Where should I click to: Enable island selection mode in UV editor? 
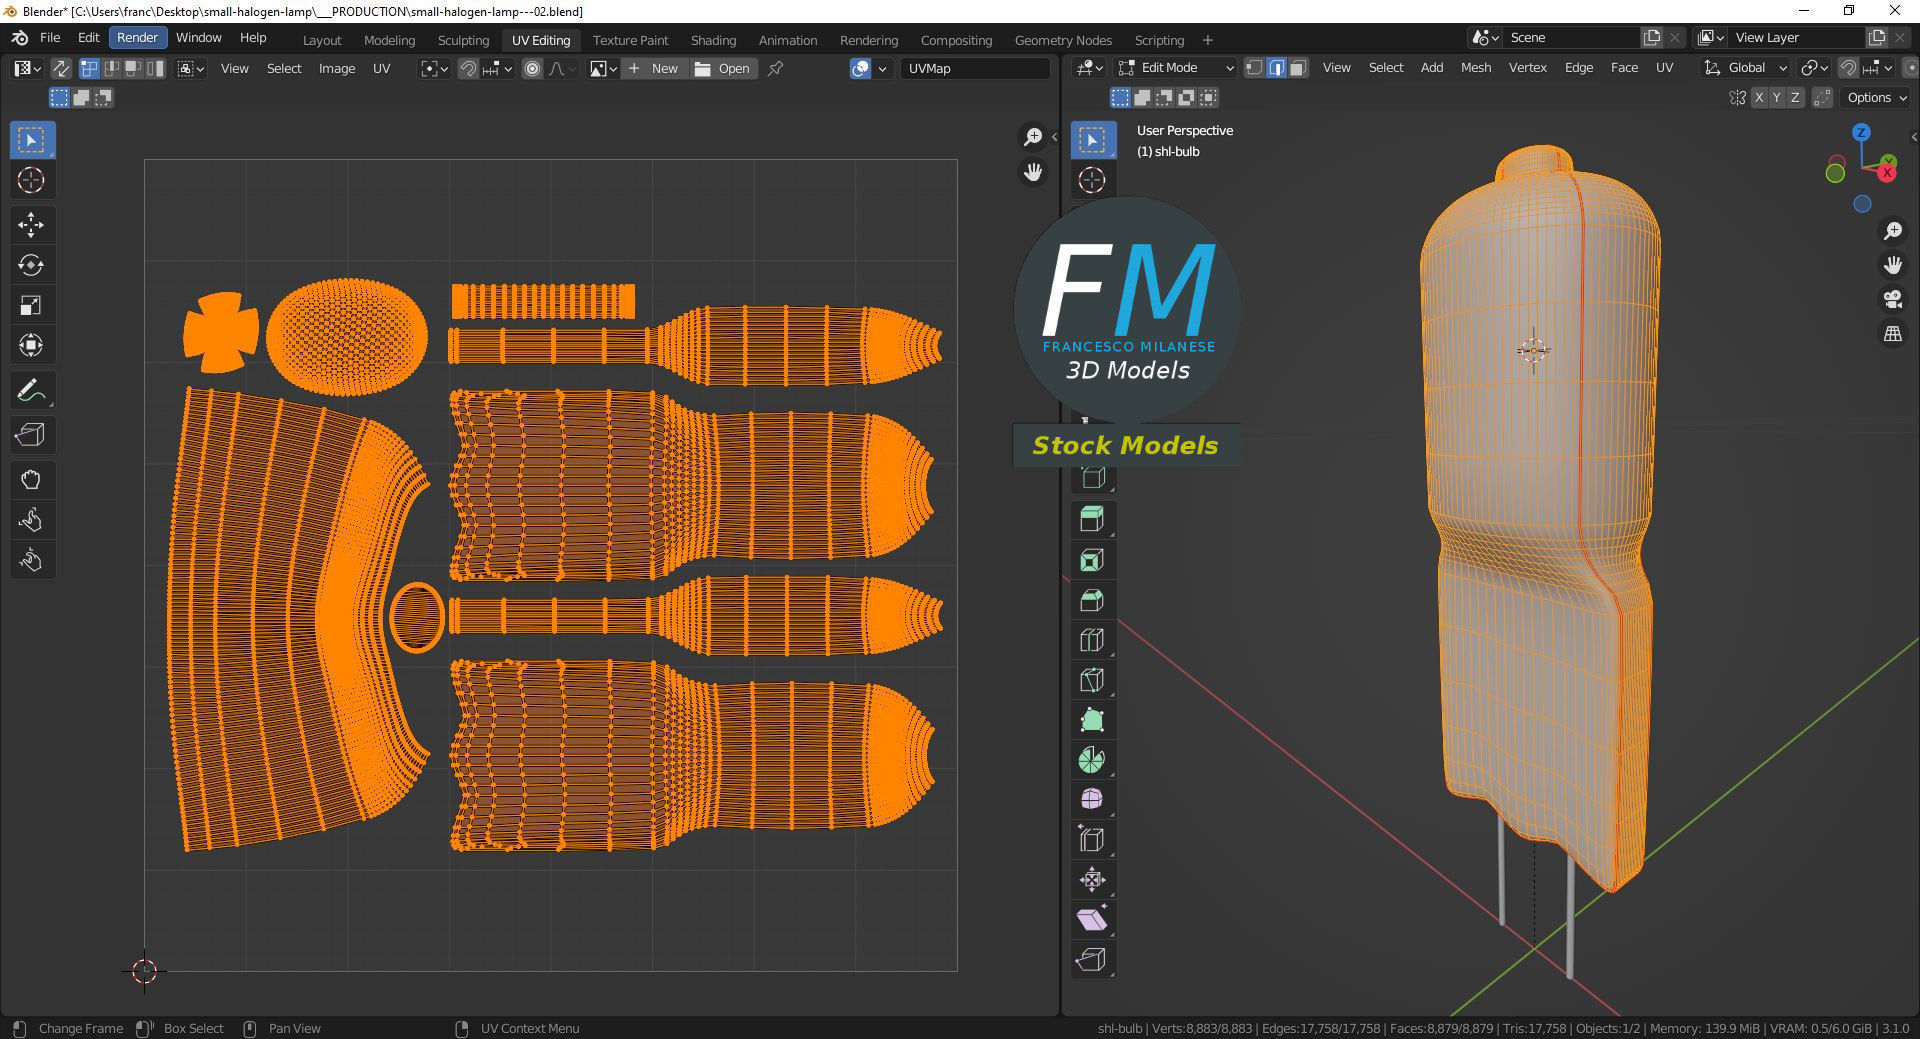point(155,68)
